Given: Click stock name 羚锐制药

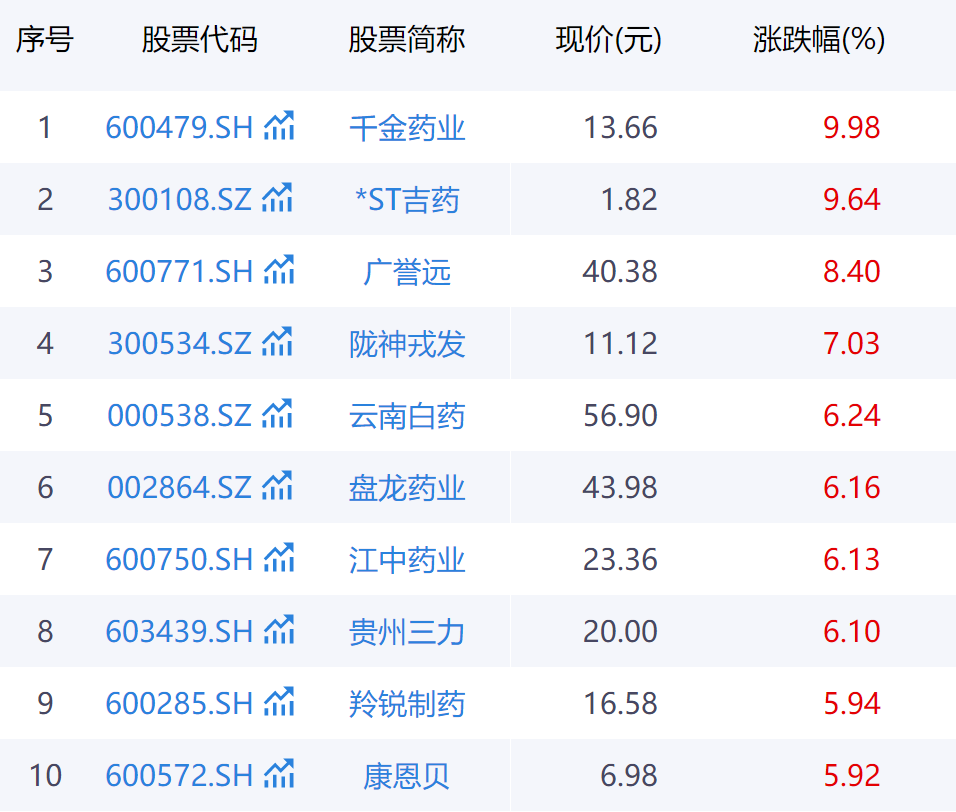Looking at the screenshot, I should click(x=407, y=703).
